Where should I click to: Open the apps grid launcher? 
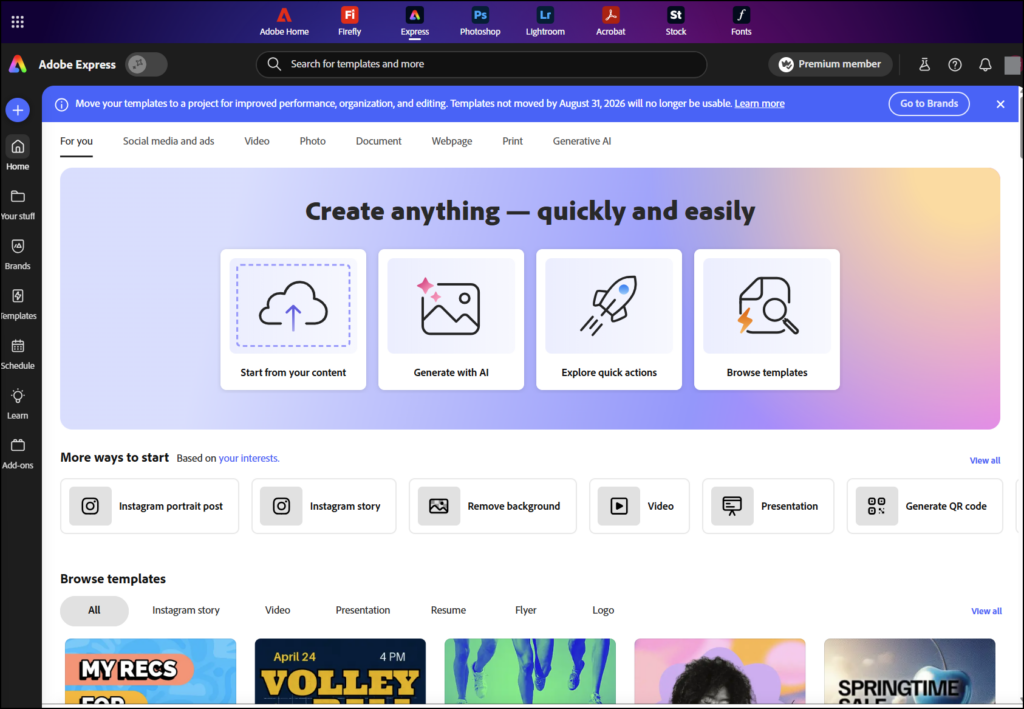pos(18,22)
